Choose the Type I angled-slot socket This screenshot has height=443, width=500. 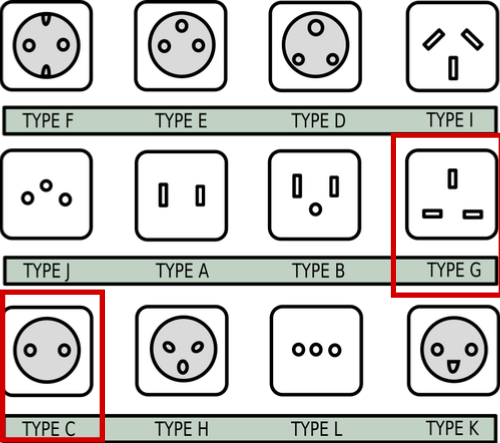pos(453,46)
